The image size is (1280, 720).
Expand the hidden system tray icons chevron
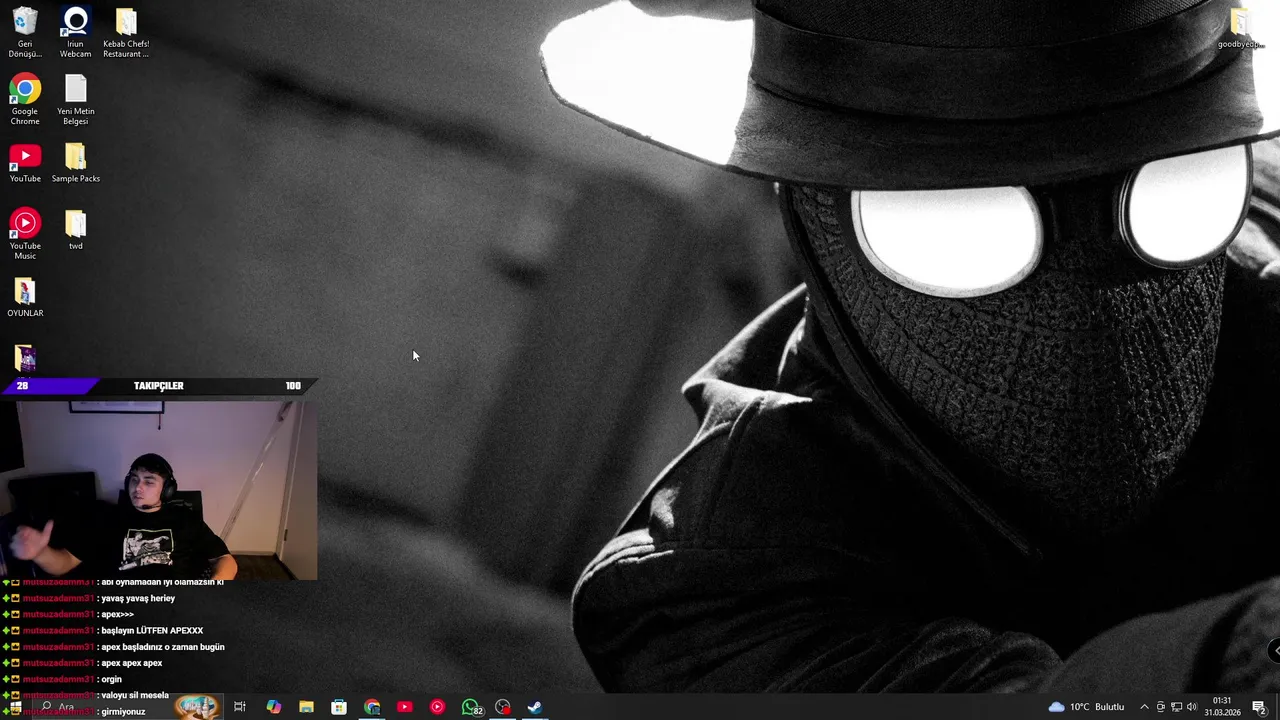click(1145, 707)
